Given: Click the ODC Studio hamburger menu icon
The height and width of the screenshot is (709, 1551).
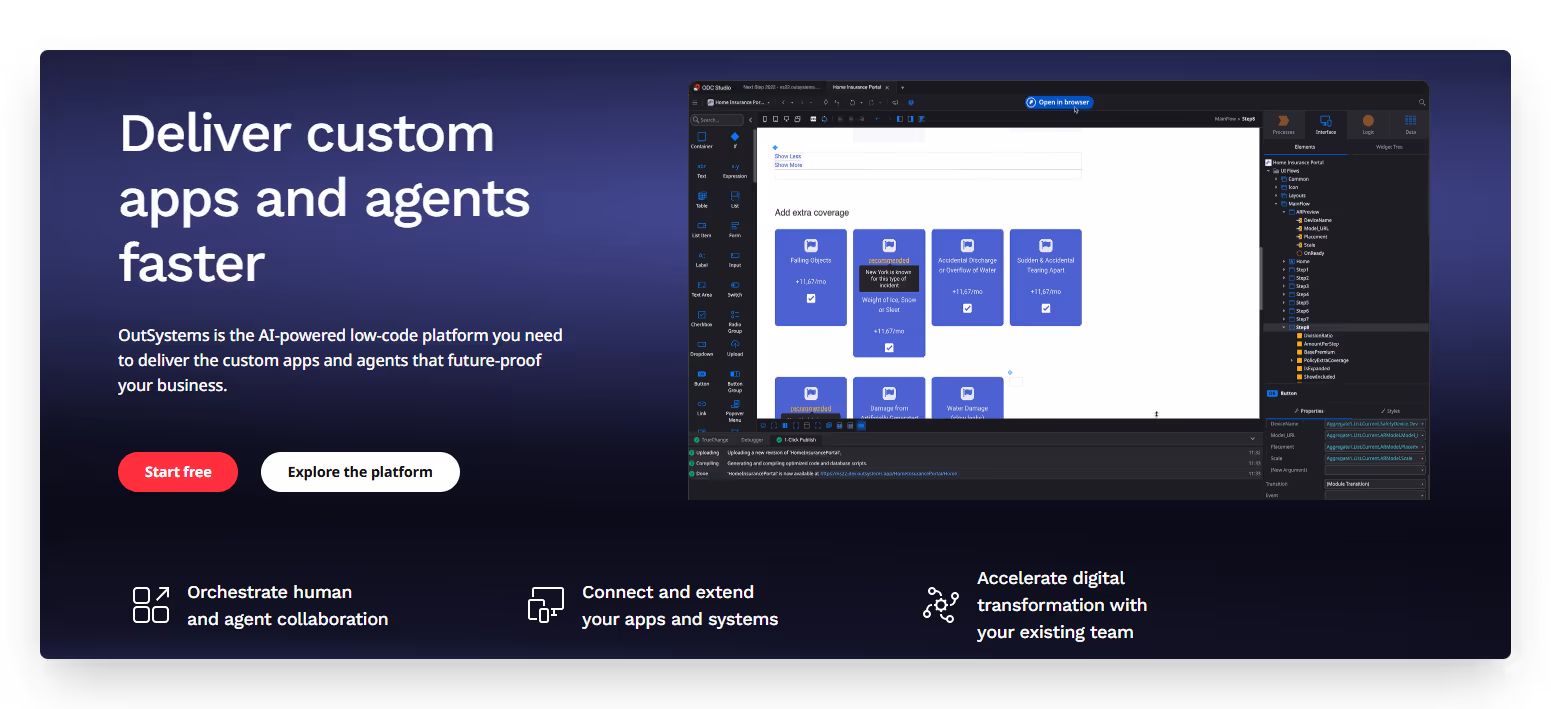Looking at the screenshot, I should pos(695,102).
